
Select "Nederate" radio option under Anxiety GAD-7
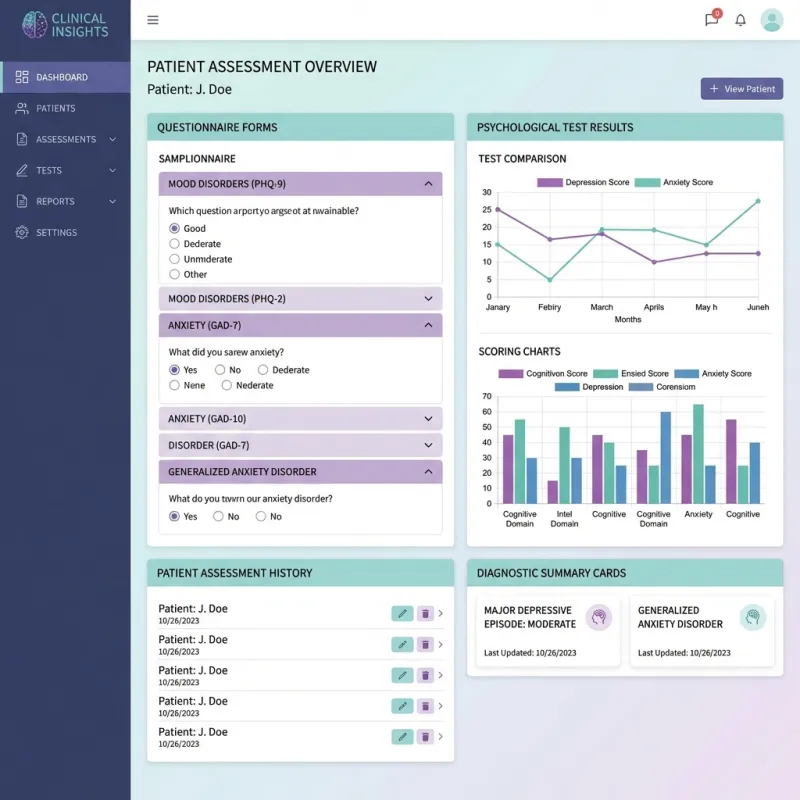227,385
